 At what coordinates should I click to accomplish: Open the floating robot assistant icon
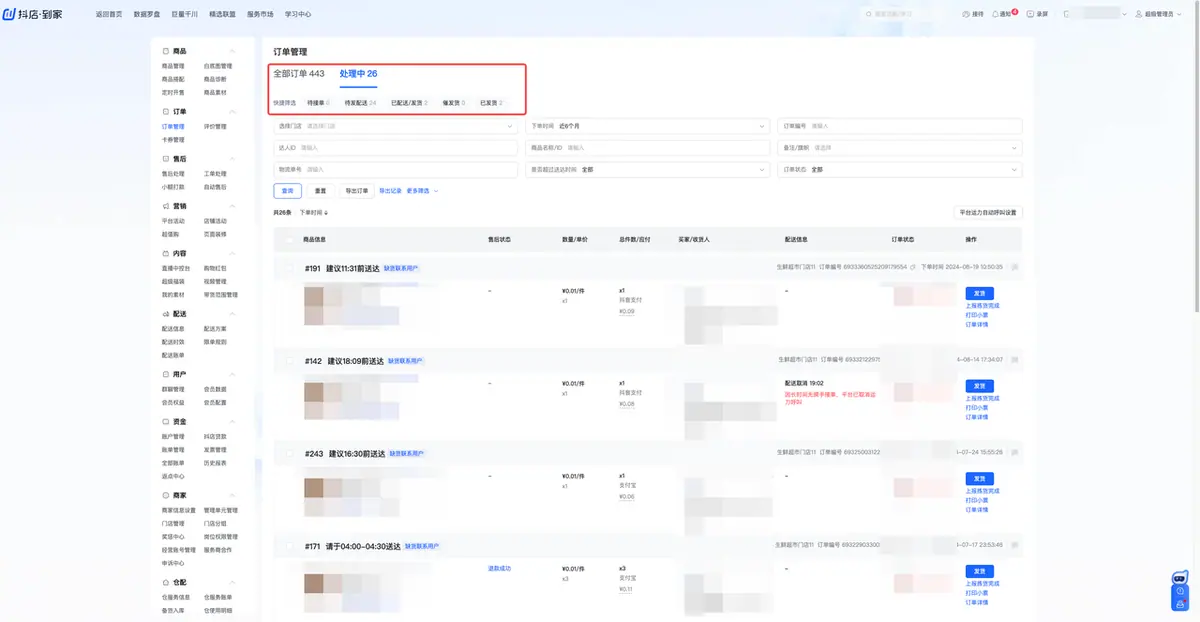(1180, 578)
